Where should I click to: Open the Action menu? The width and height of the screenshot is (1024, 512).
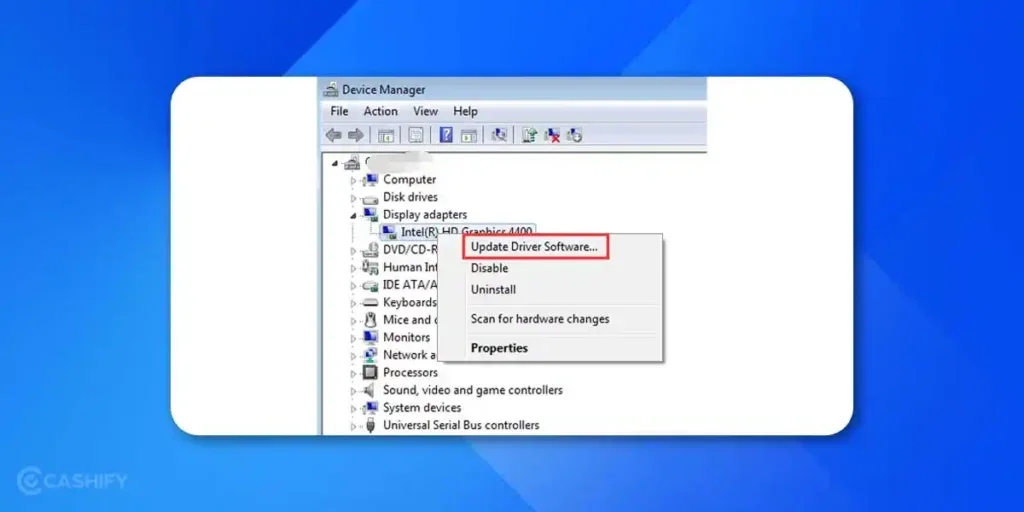(x=380, y=111)
